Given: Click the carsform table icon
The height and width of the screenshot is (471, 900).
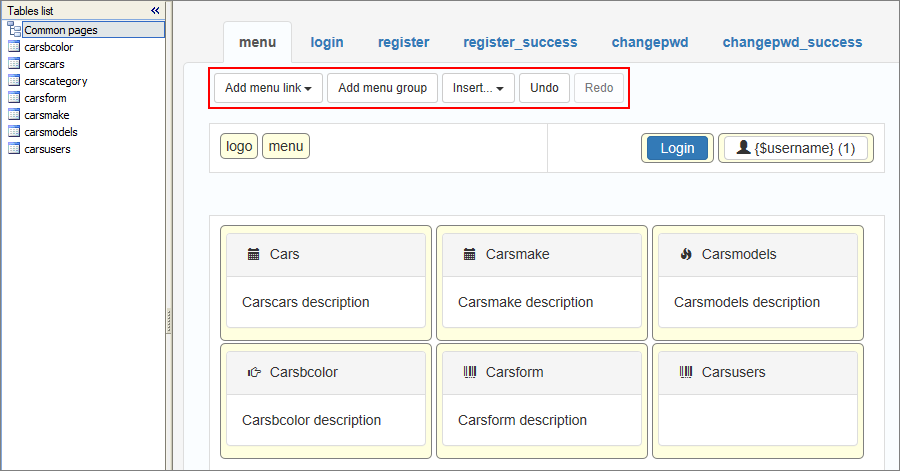Looking at the screenshot, I should pos(14,98).
